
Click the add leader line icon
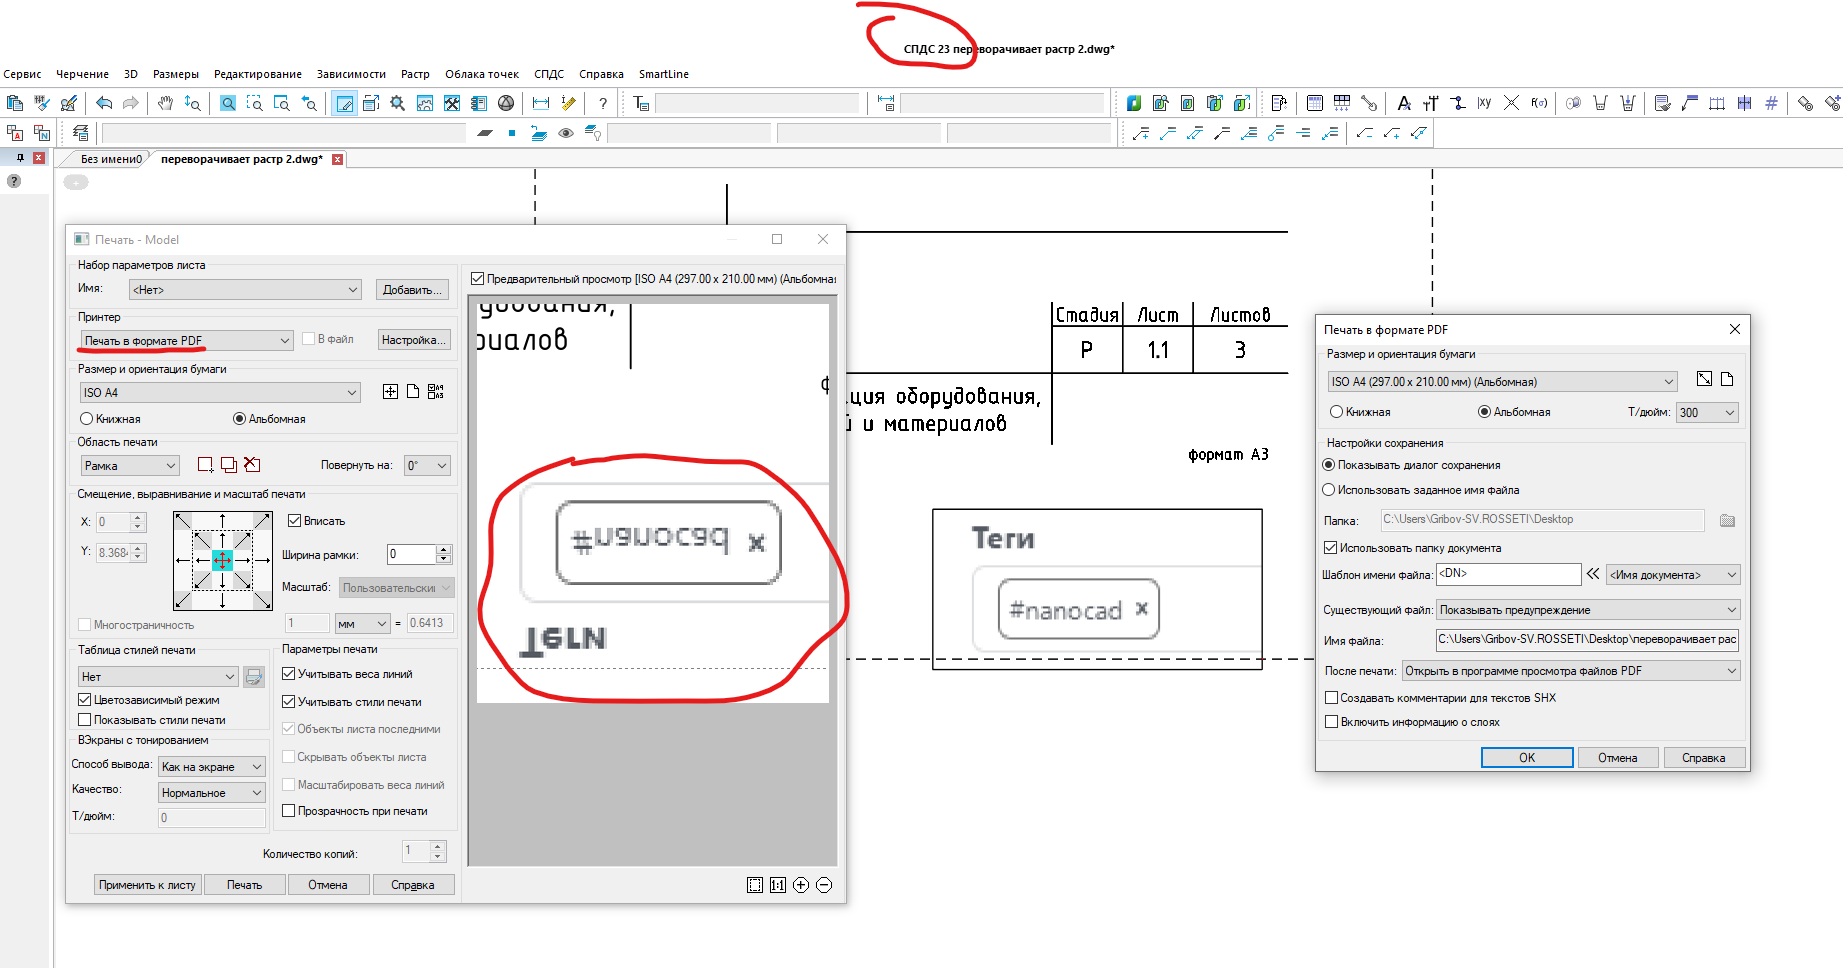coord(1141,133)
